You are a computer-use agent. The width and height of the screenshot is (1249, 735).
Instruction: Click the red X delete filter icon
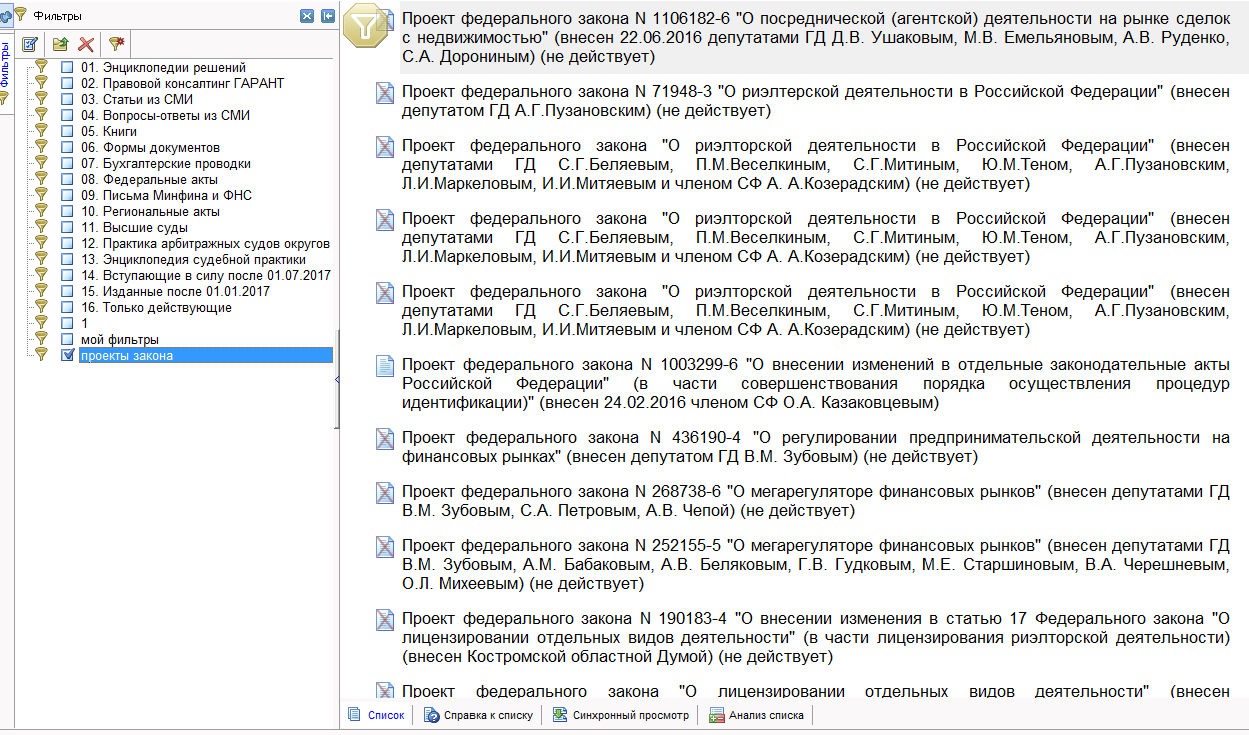[x=87, y=44]
